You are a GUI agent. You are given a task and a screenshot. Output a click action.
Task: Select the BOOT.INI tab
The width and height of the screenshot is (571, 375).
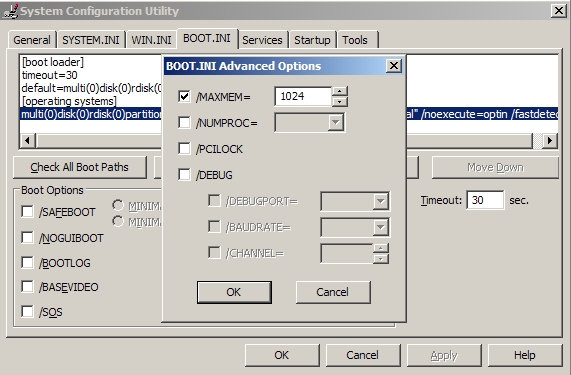click(207, 38)
